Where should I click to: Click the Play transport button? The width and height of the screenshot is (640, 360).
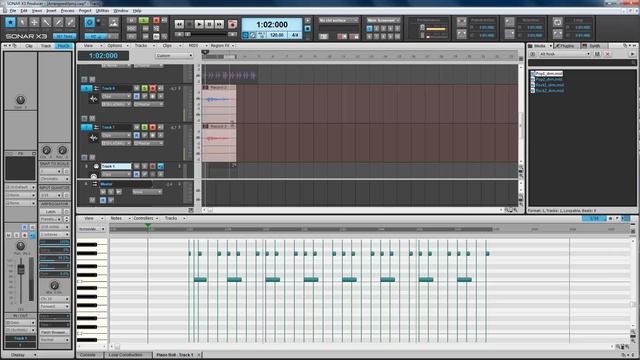(x=199, y=24)
